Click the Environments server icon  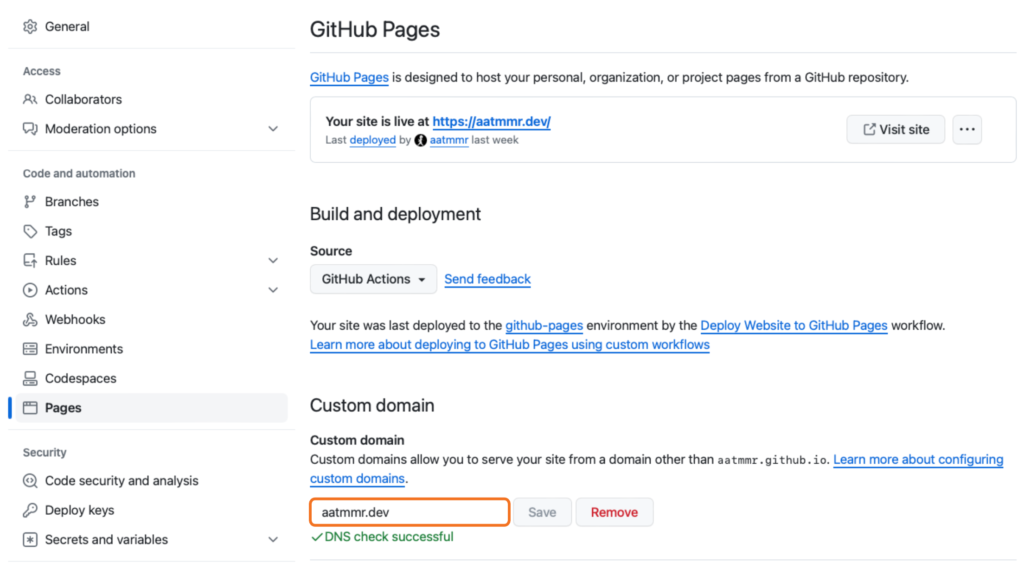pyautogui.click(x=30, y=349)
